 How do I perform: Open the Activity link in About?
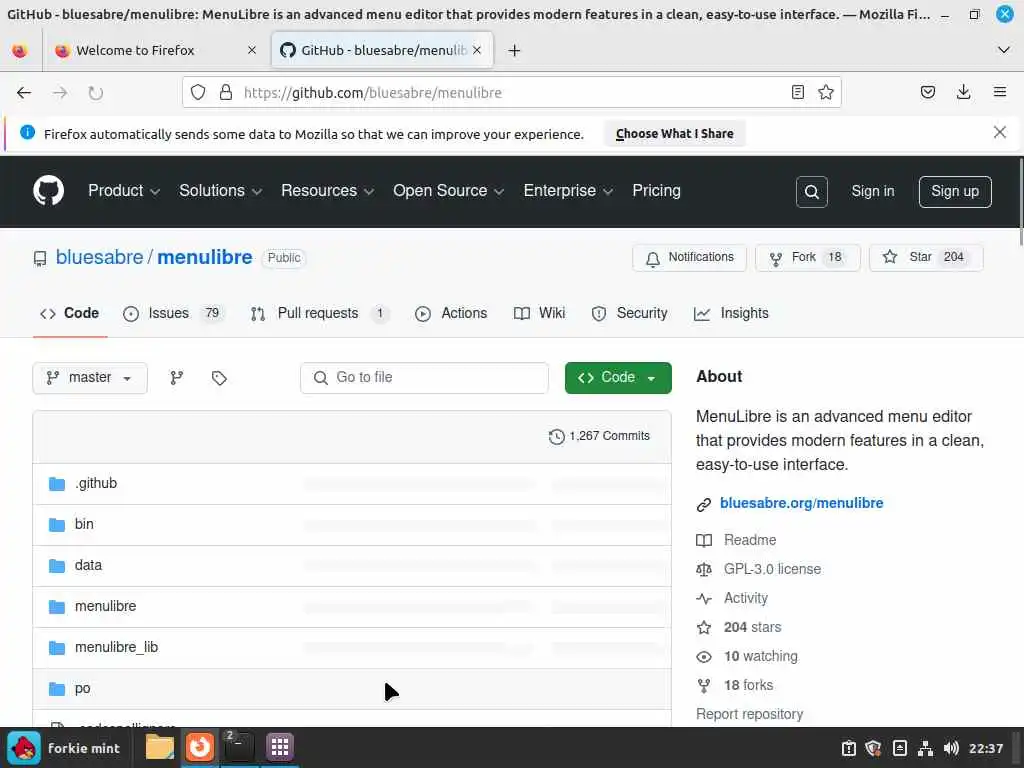click(732, 598)
